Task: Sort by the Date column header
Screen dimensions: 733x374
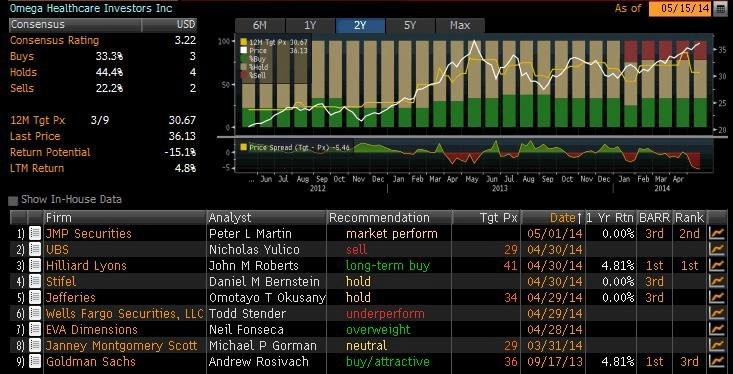Action: (553, 217)
